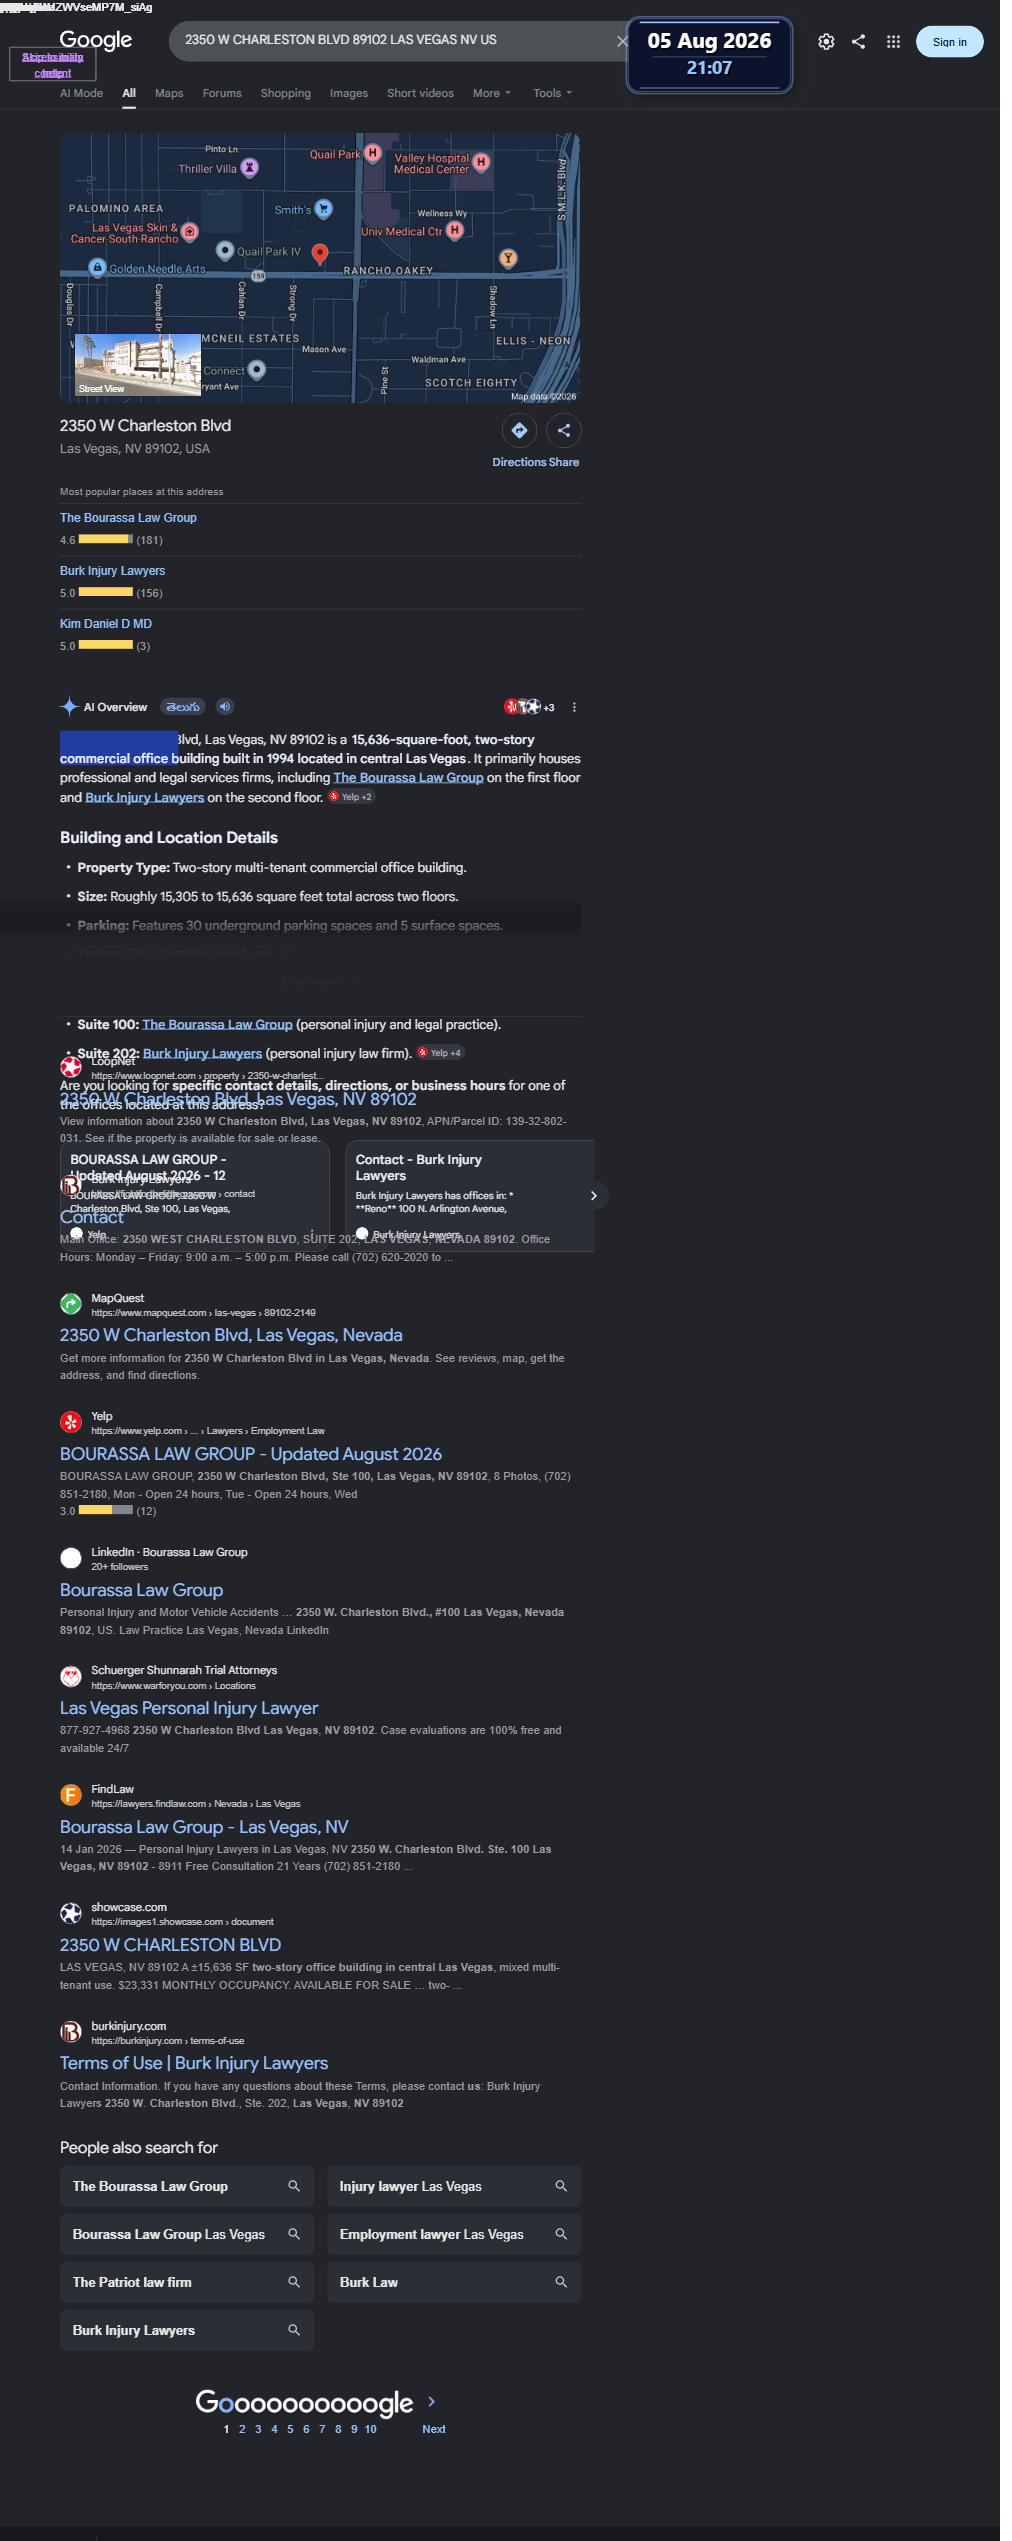Click search icon beside Burk Law suggestion
This screenshot has width=1012, height=2541.
(x=561, y=2282)
